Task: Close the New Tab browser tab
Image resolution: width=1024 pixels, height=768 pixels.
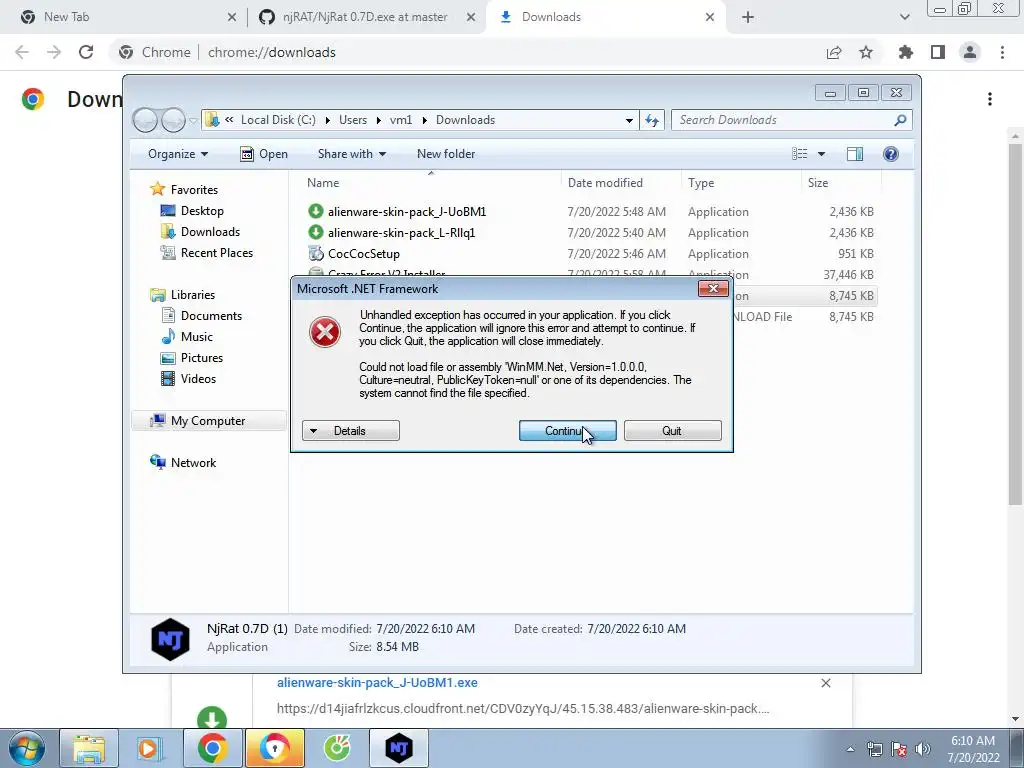Action: (x=231, y=17)
